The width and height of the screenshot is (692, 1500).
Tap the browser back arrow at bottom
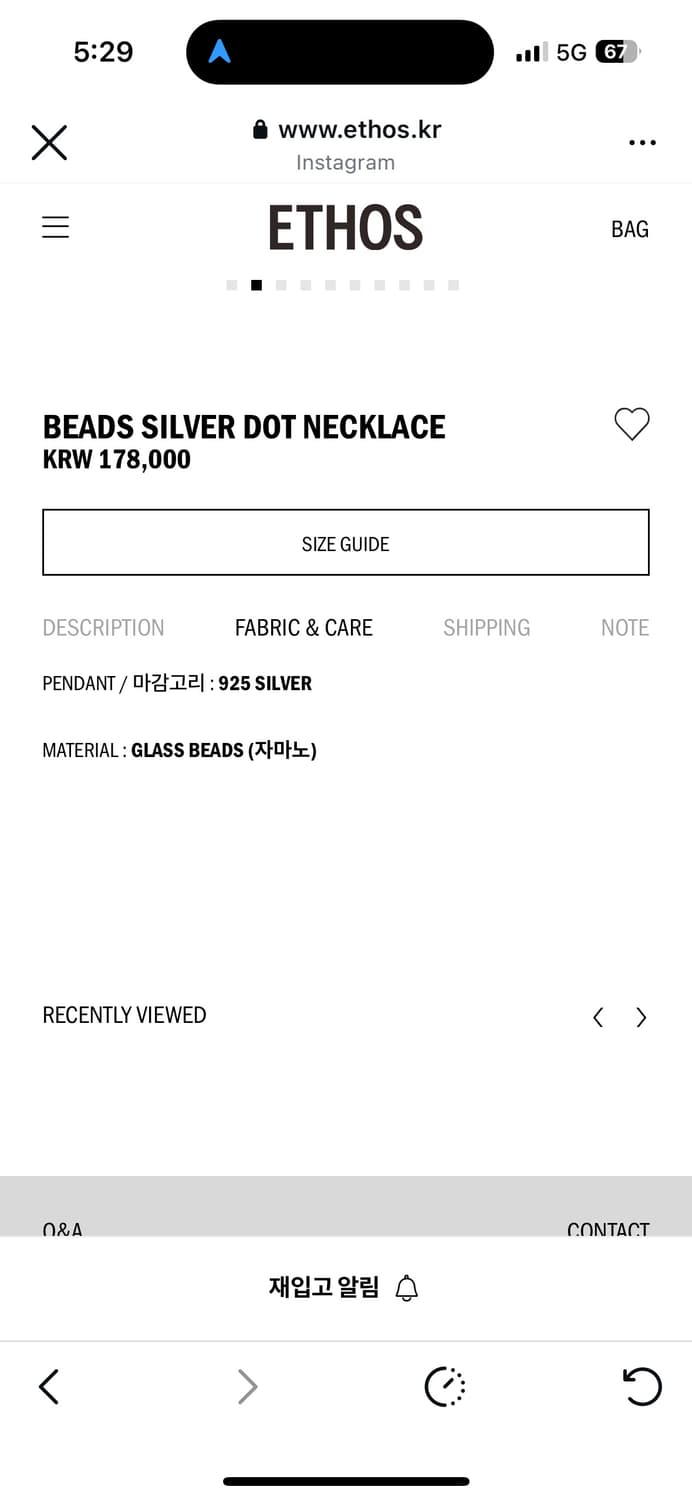[x=49, y=1387]
